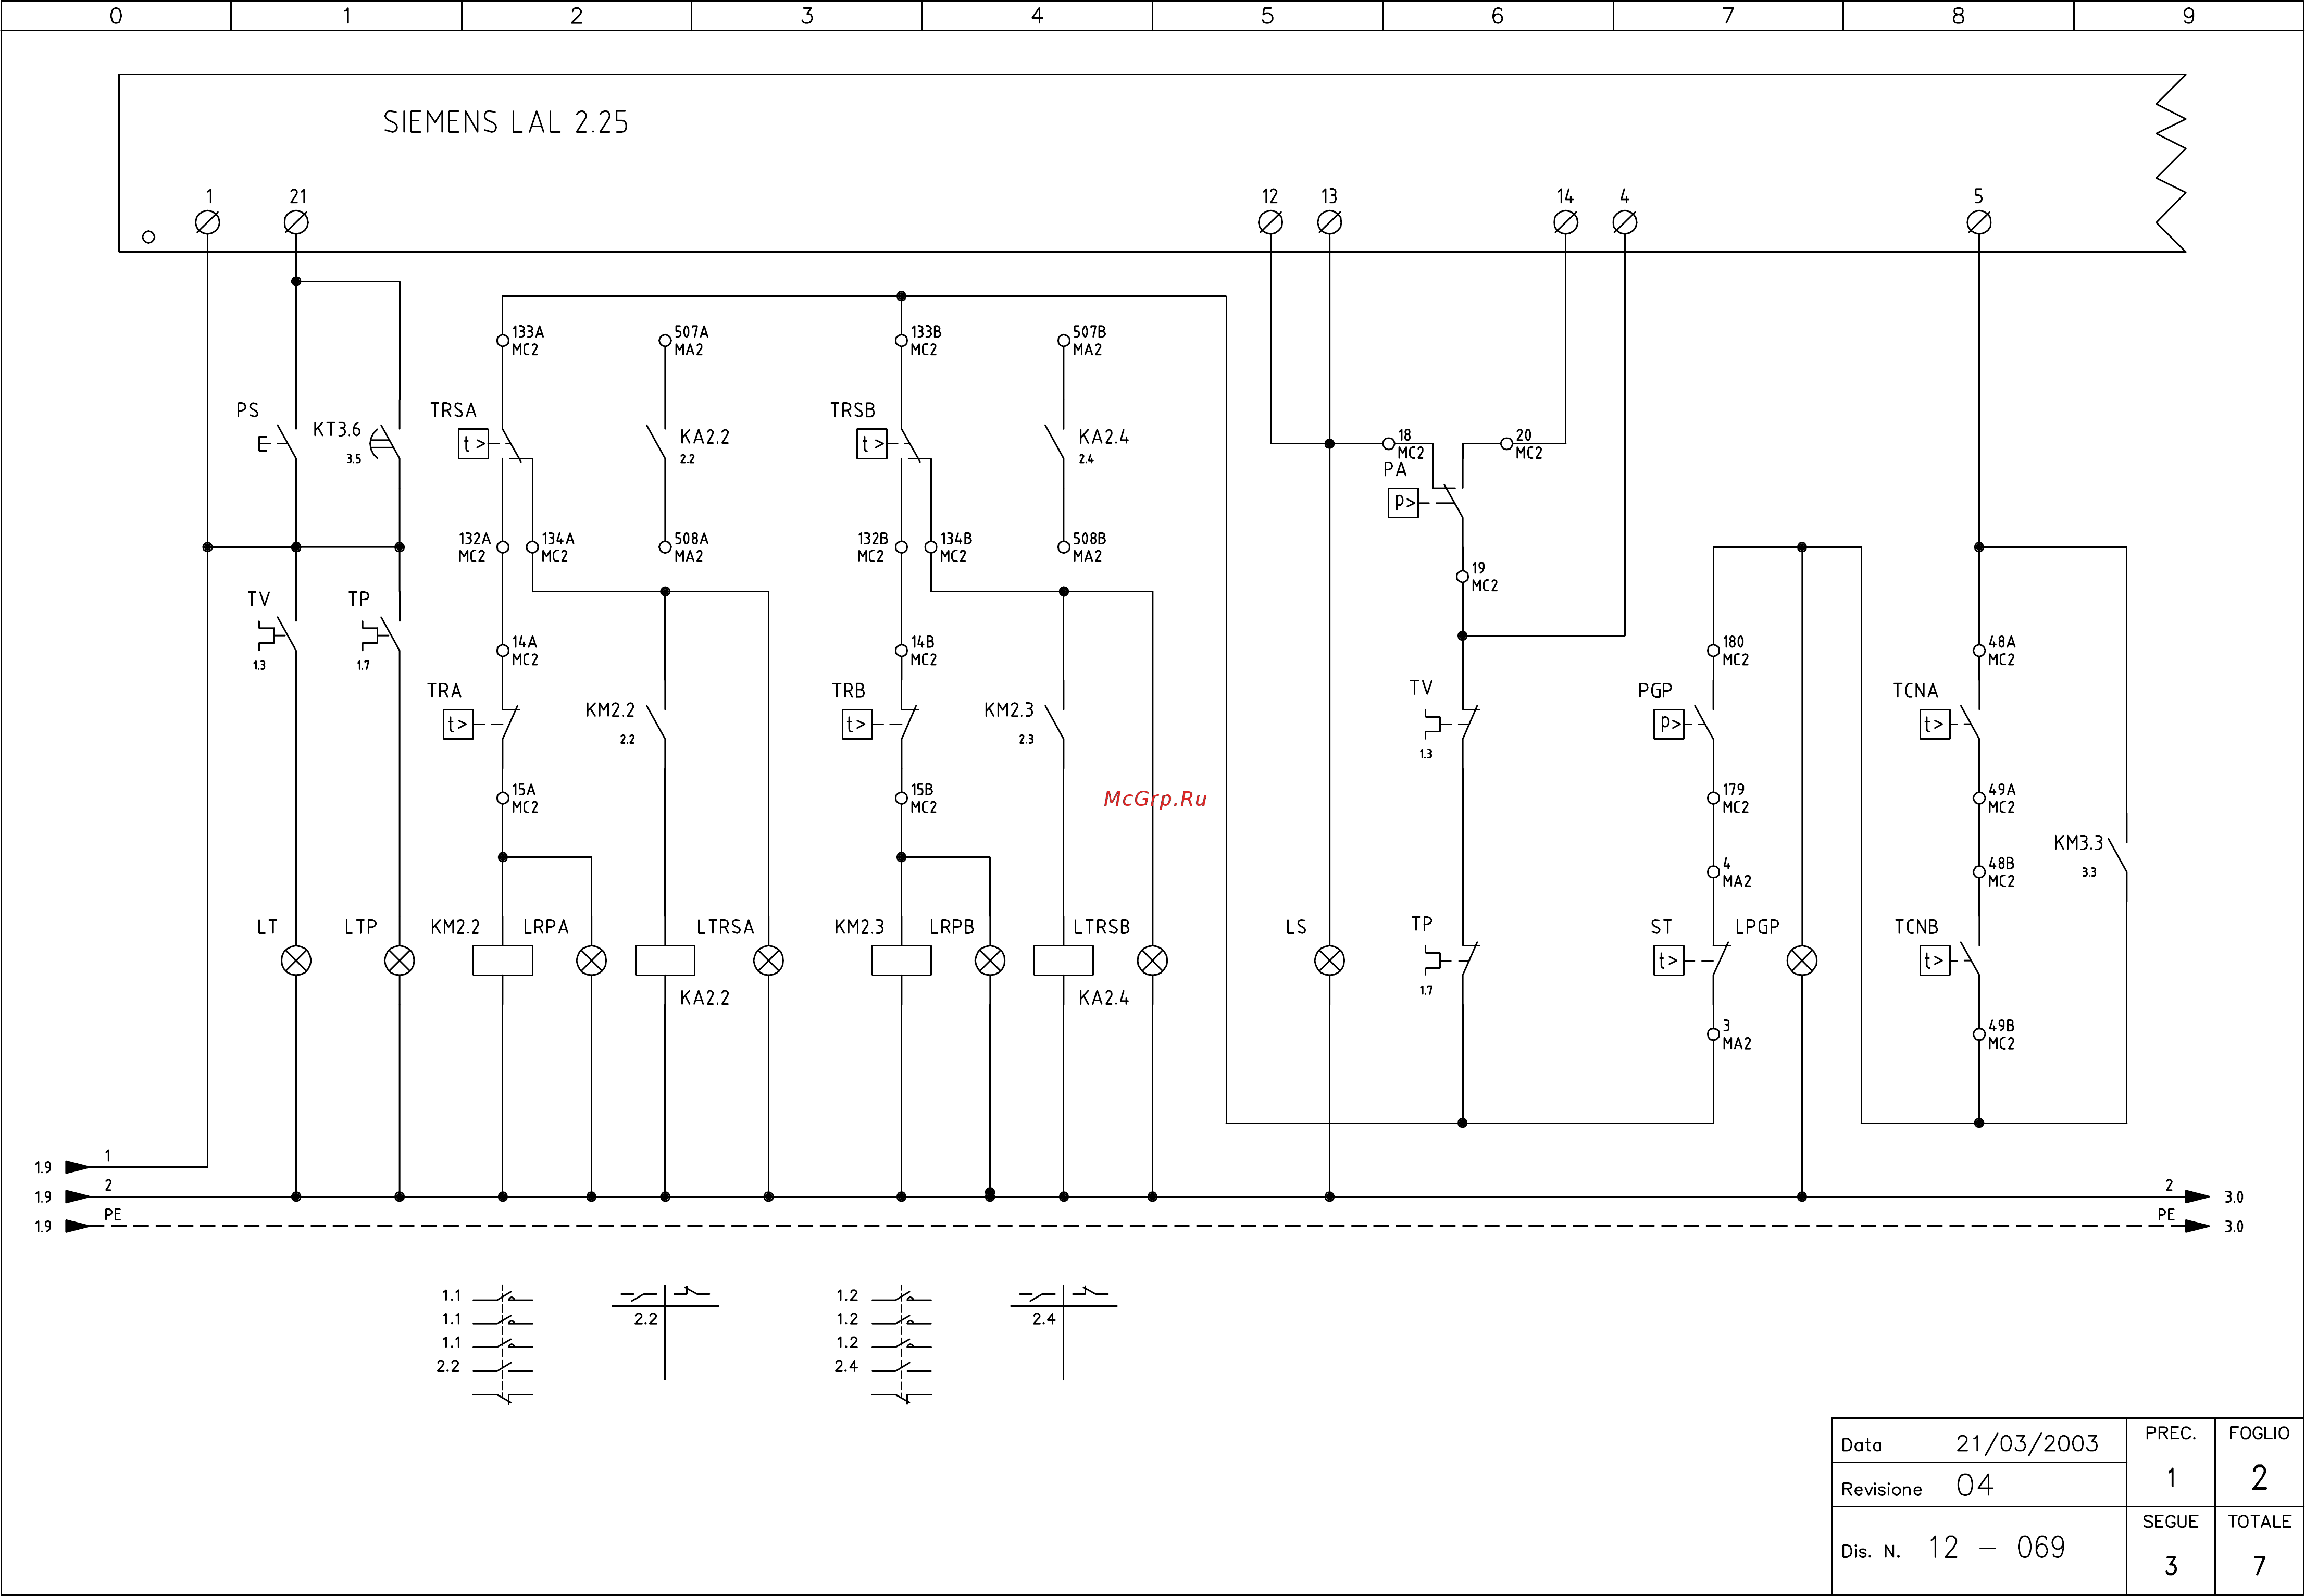Click the ST thermostat box symbol
This screenshot has height=1596, width=2305.
pos(1669,961)
